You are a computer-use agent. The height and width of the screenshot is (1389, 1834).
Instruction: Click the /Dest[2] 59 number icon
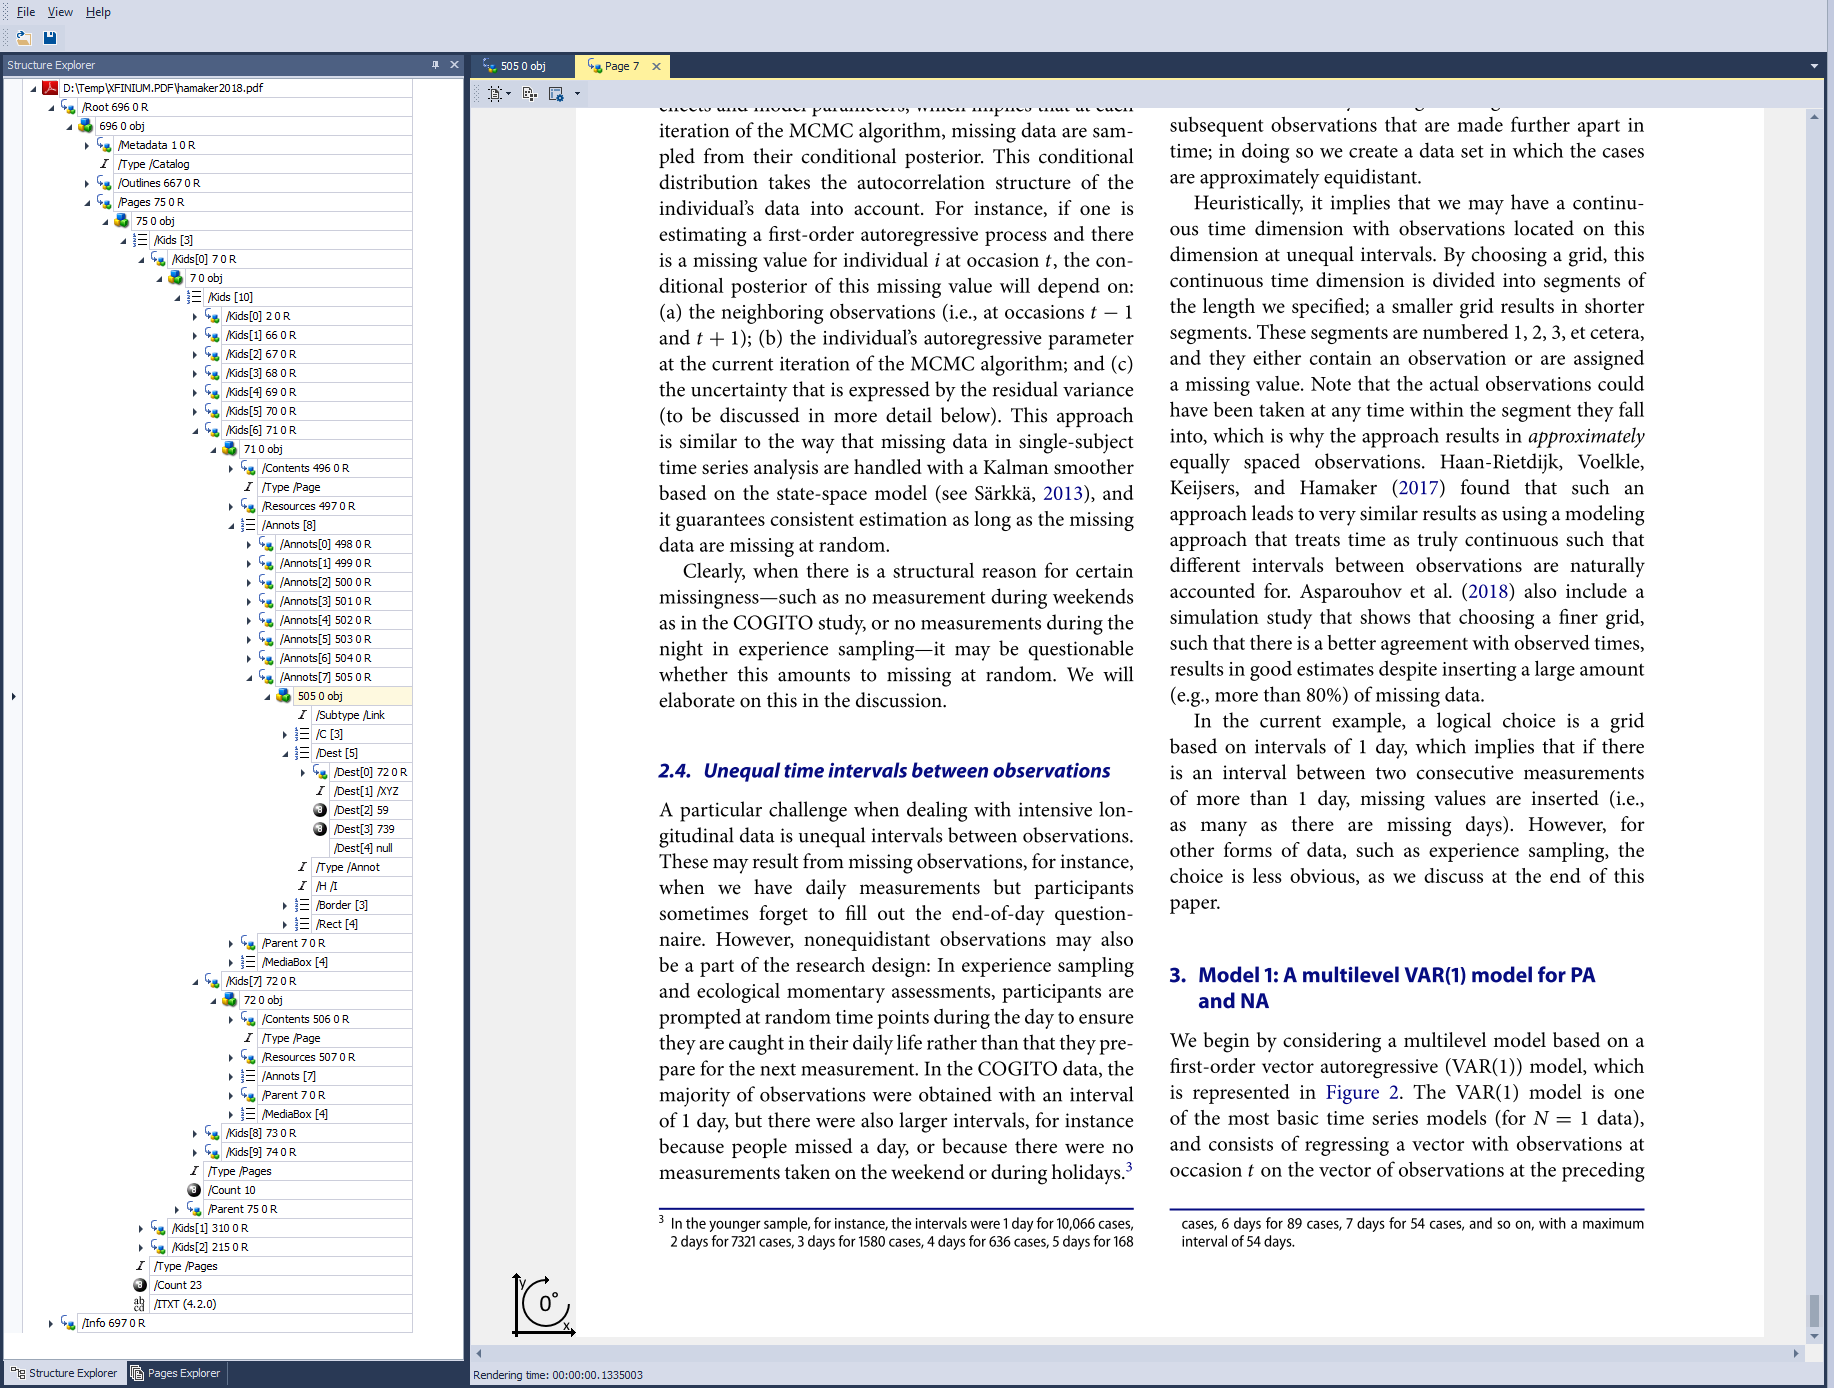pyautogui.click(x=320, y=810)
